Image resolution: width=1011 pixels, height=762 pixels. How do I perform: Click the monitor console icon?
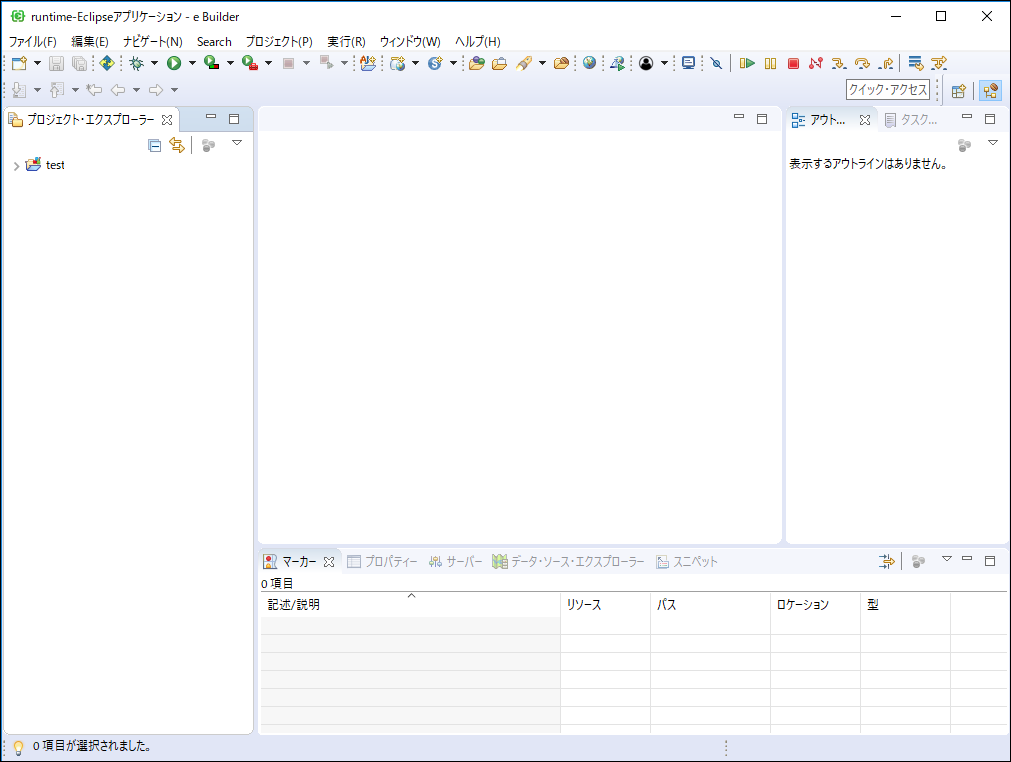[x=689, y=63]
